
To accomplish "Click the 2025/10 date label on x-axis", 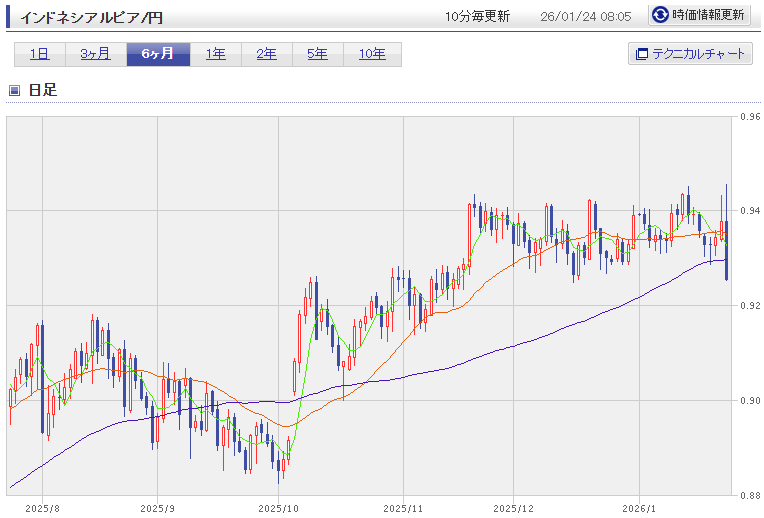I will [x=277, y=508].
